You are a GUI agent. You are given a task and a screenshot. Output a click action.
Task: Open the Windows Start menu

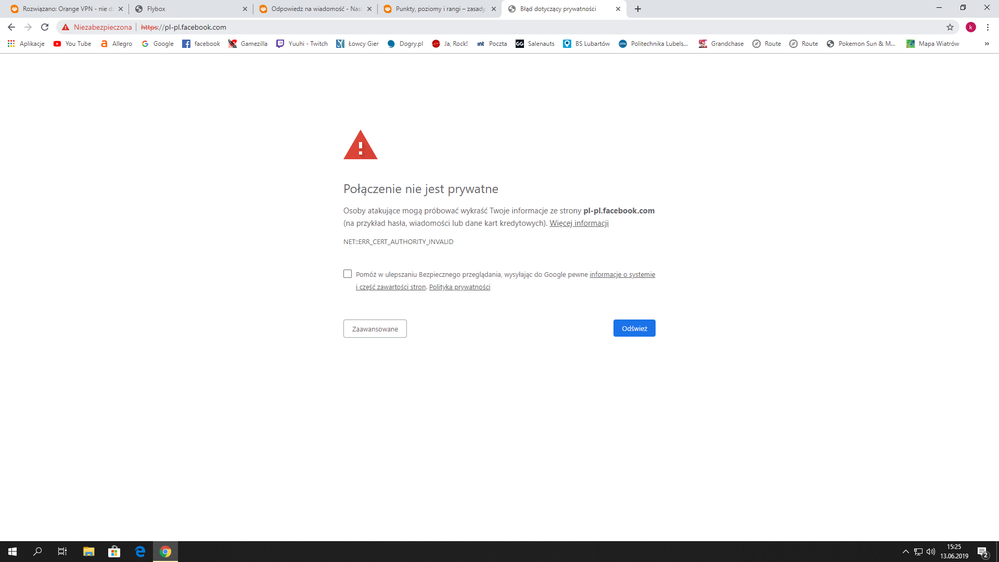(x=12, y=552)
